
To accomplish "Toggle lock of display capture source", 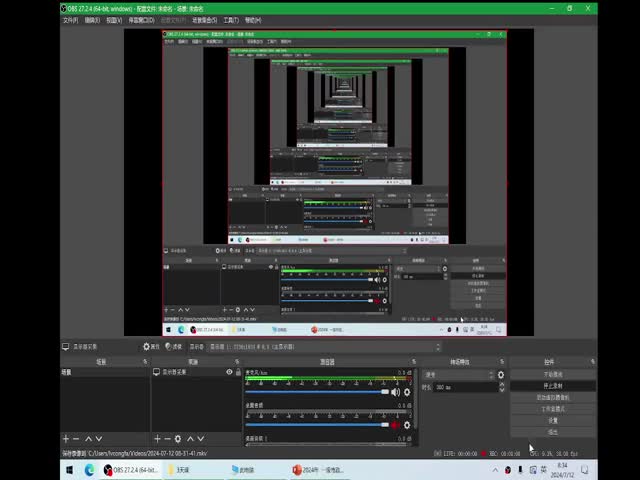I will coord(239,372).
